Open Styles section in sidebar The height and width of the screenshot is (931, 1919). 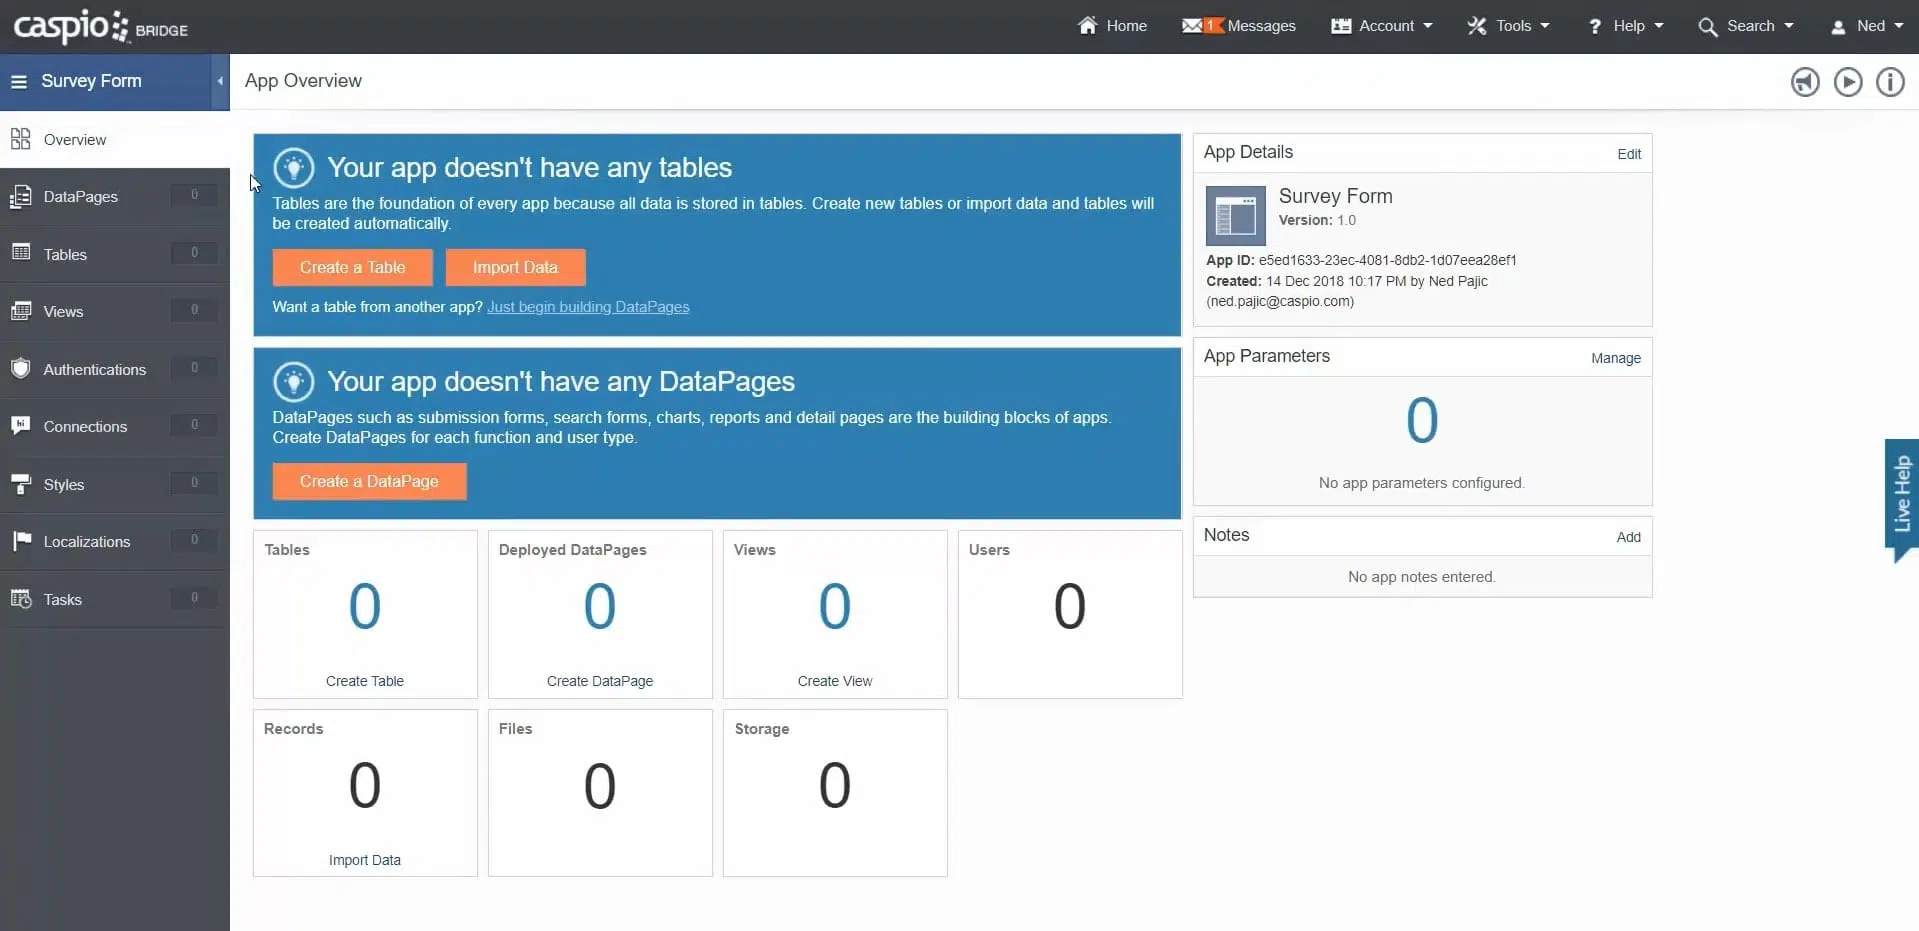(64, 485)
